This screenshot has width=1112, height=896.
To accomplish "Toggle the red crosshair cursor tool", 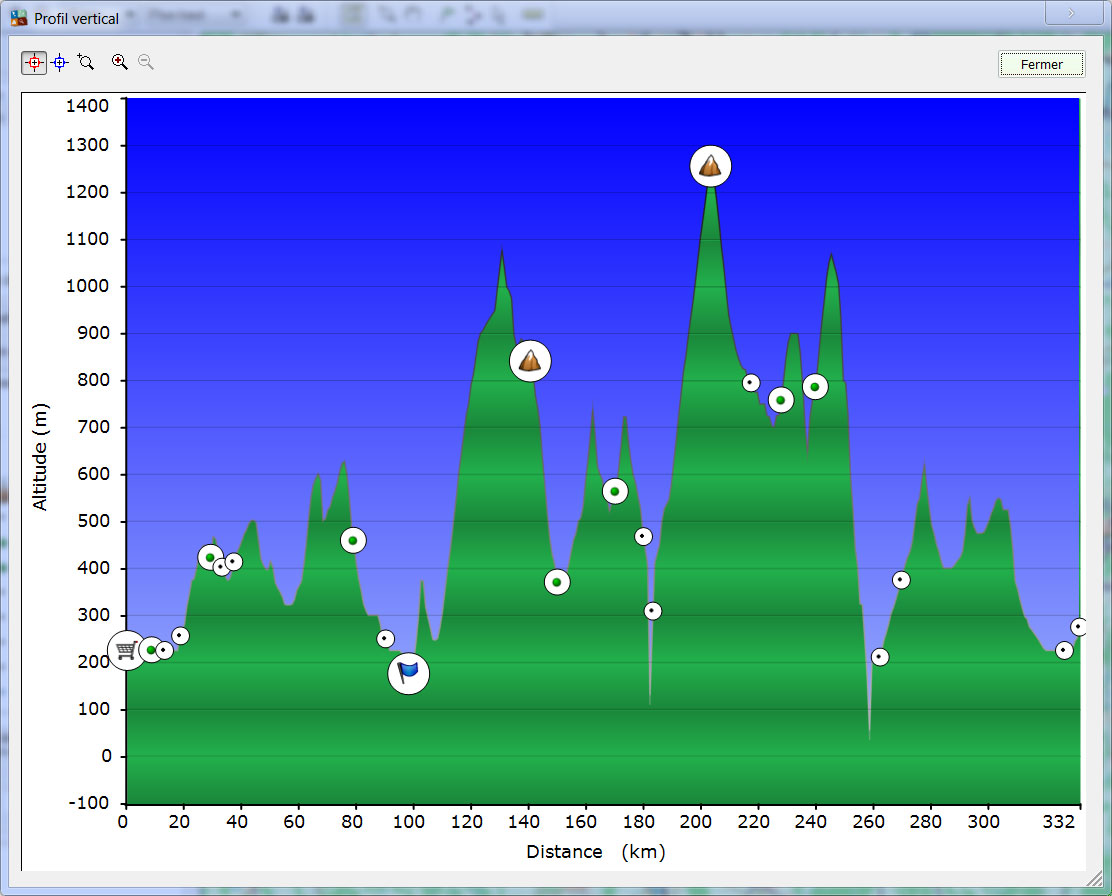I will (34, 62).
